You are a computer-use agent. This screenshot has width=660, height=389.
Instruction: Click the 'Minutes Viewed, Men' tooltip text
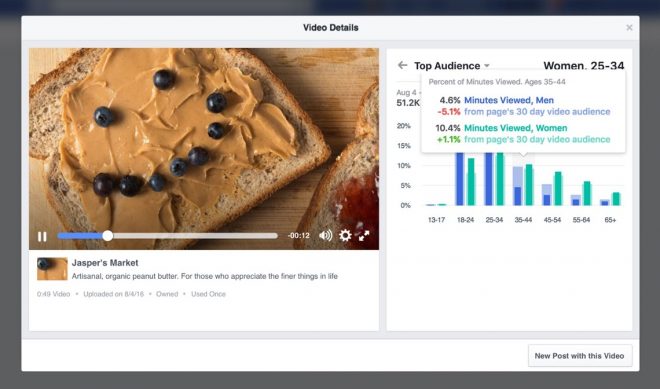coord(509,100)
